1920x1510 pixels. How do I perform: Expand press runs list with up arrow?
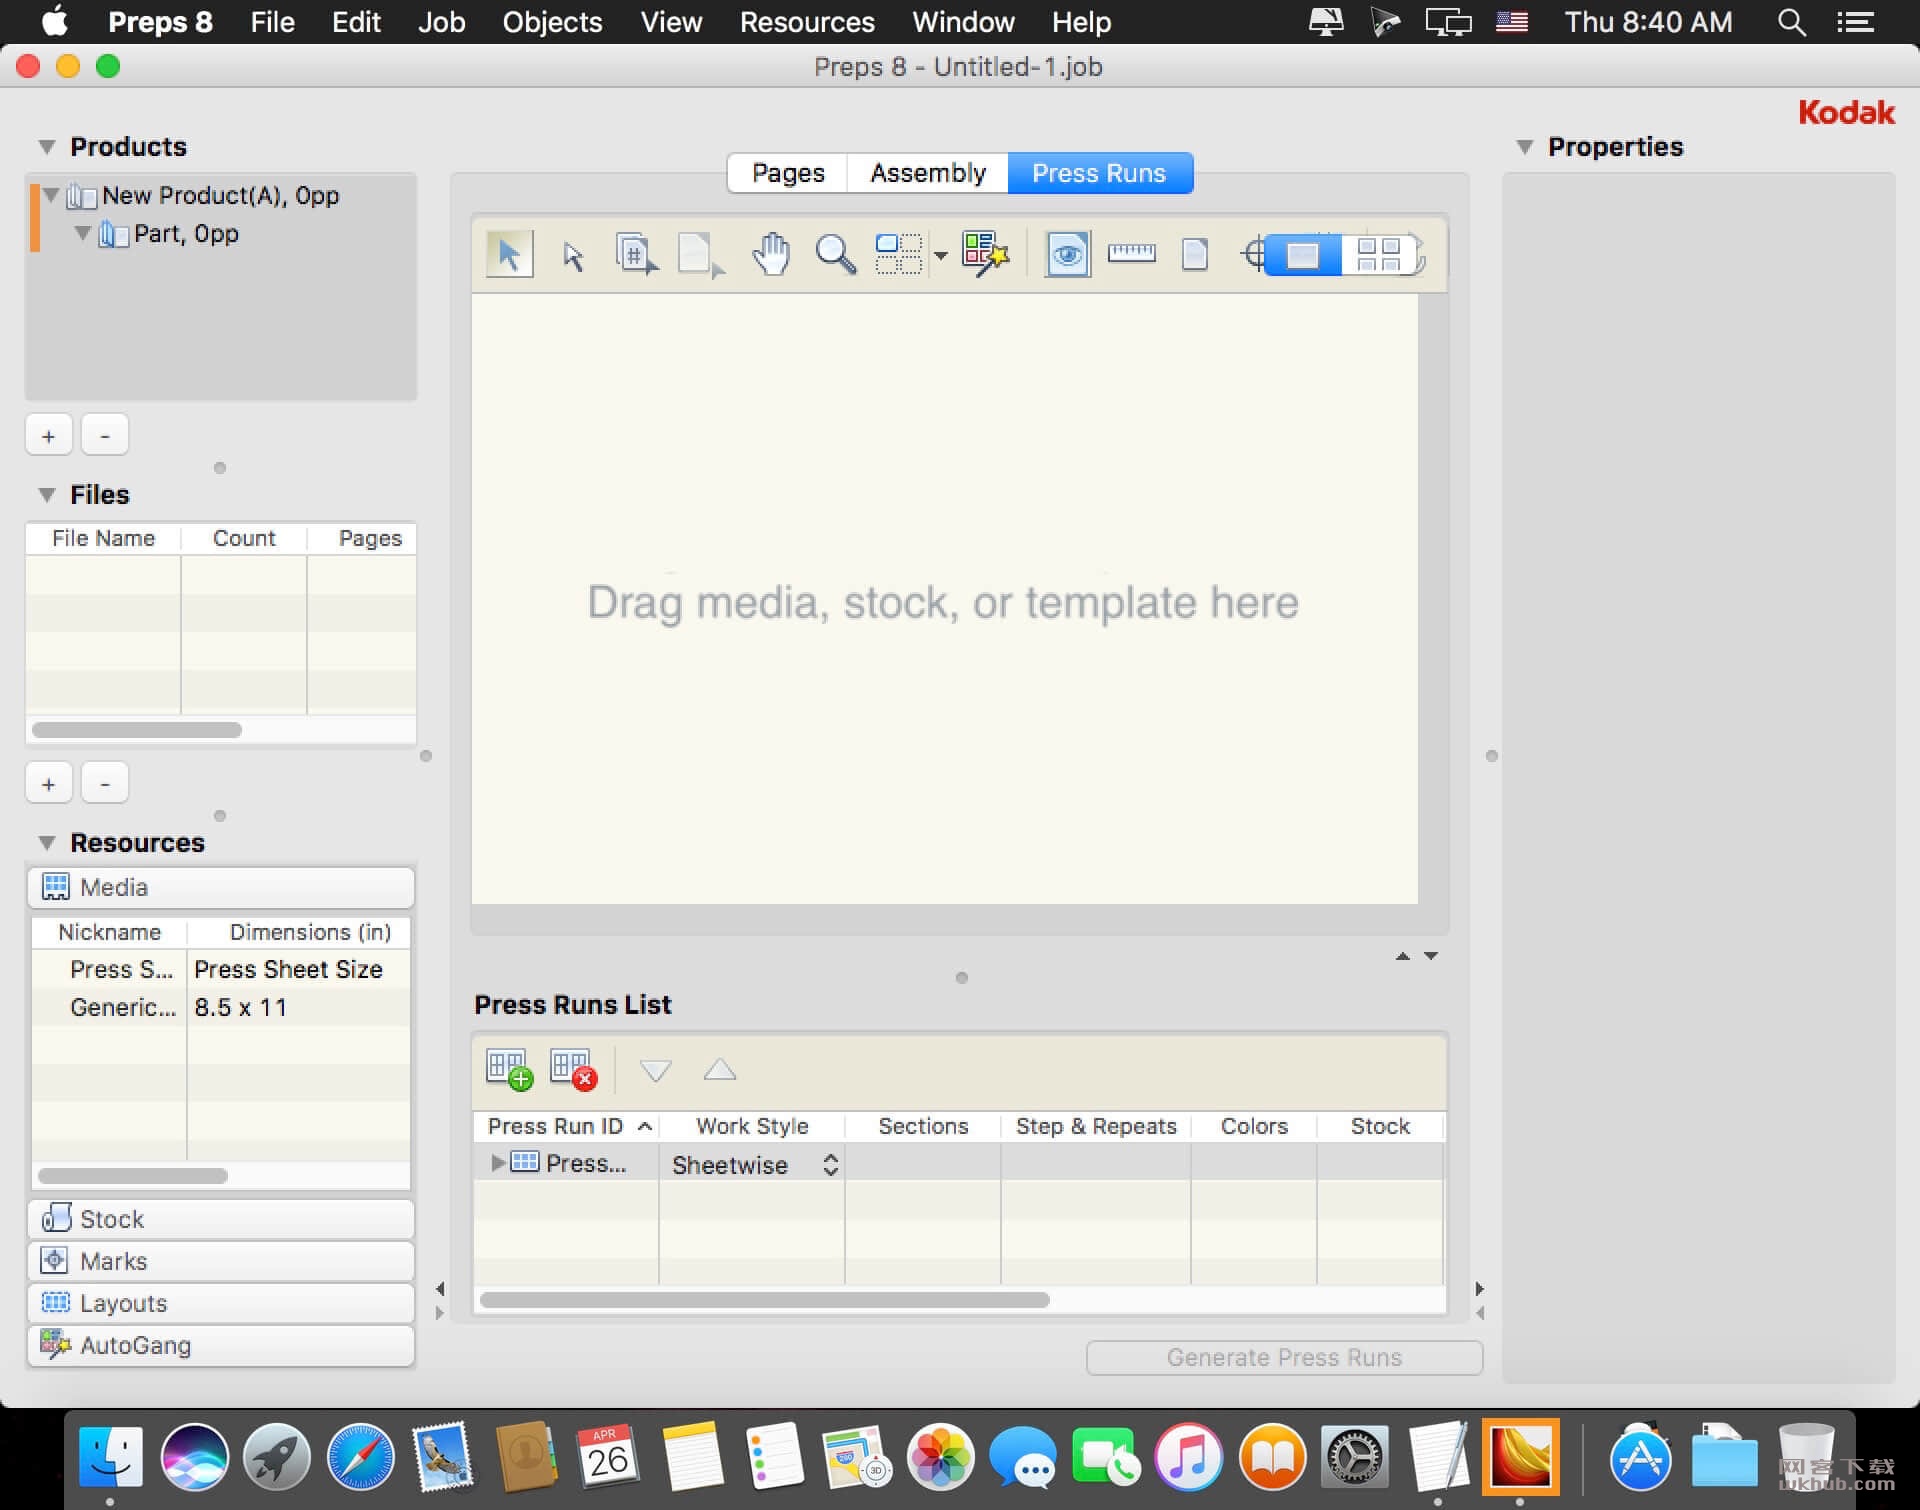pos(1403,956)
